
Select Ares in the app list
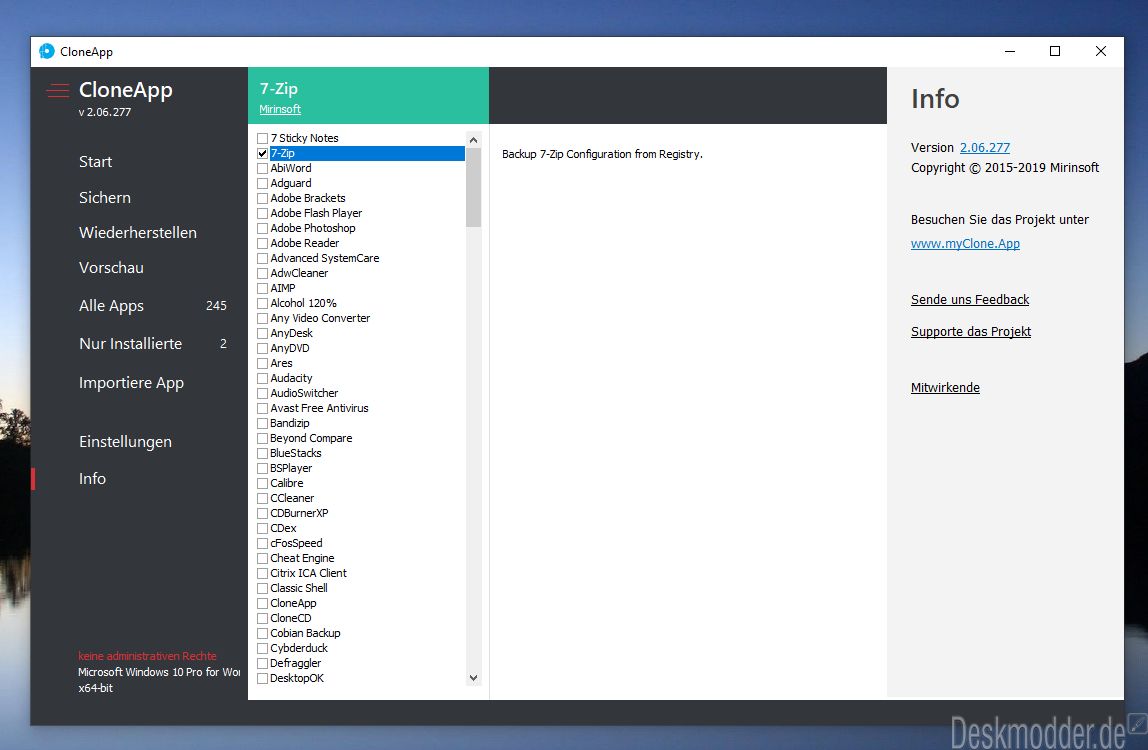coord(281,363)
